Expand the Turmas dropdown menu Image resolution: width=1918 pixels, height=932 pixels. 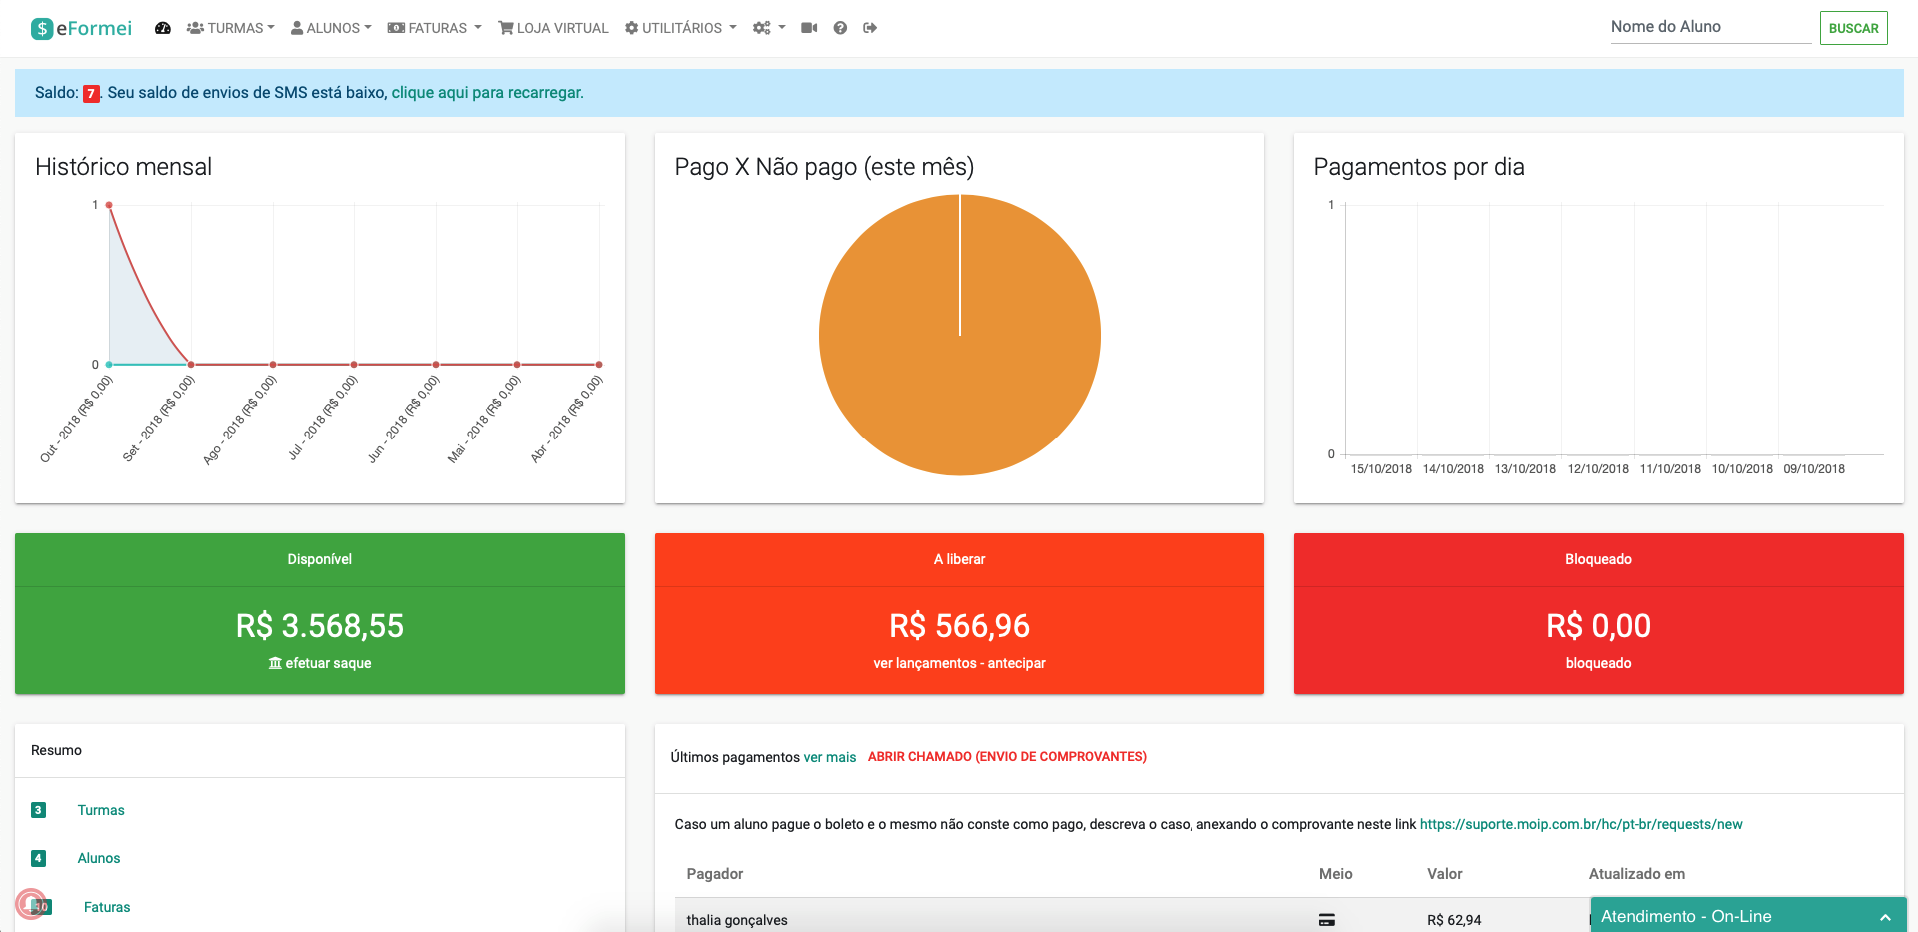tap(231, 28)
